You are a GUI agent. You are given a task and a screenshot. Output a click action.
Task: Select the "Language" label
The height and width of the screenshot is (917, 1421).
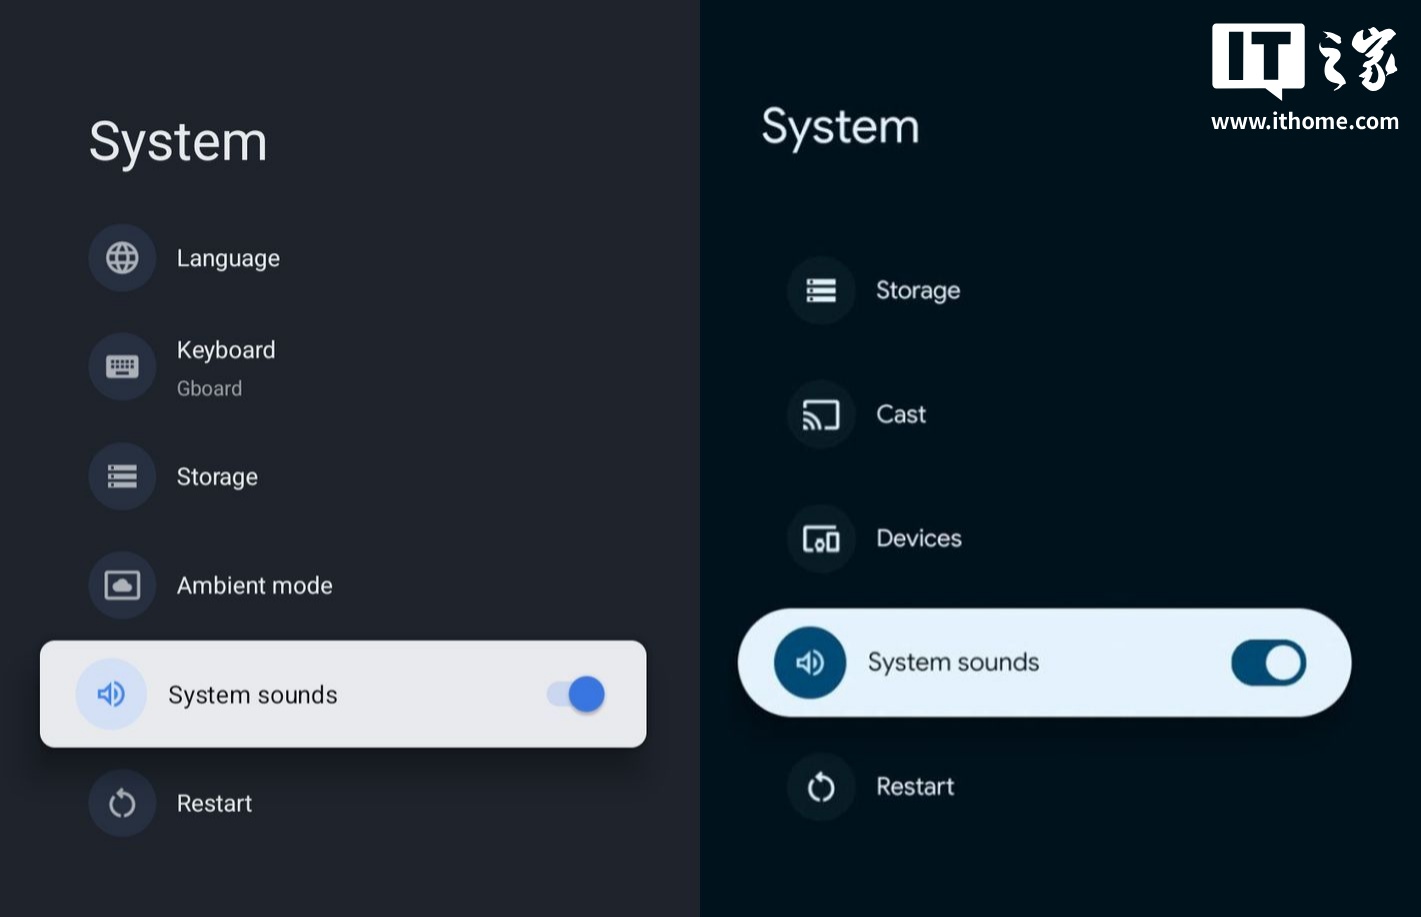click(228, 258)
